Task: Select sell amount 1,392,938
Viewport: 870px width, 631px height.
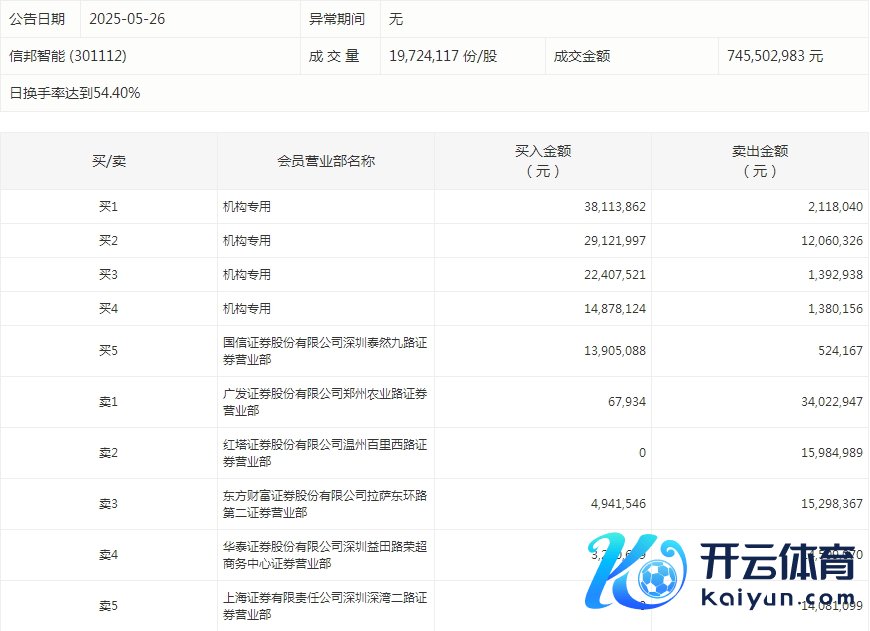Action: coord(836,275)
